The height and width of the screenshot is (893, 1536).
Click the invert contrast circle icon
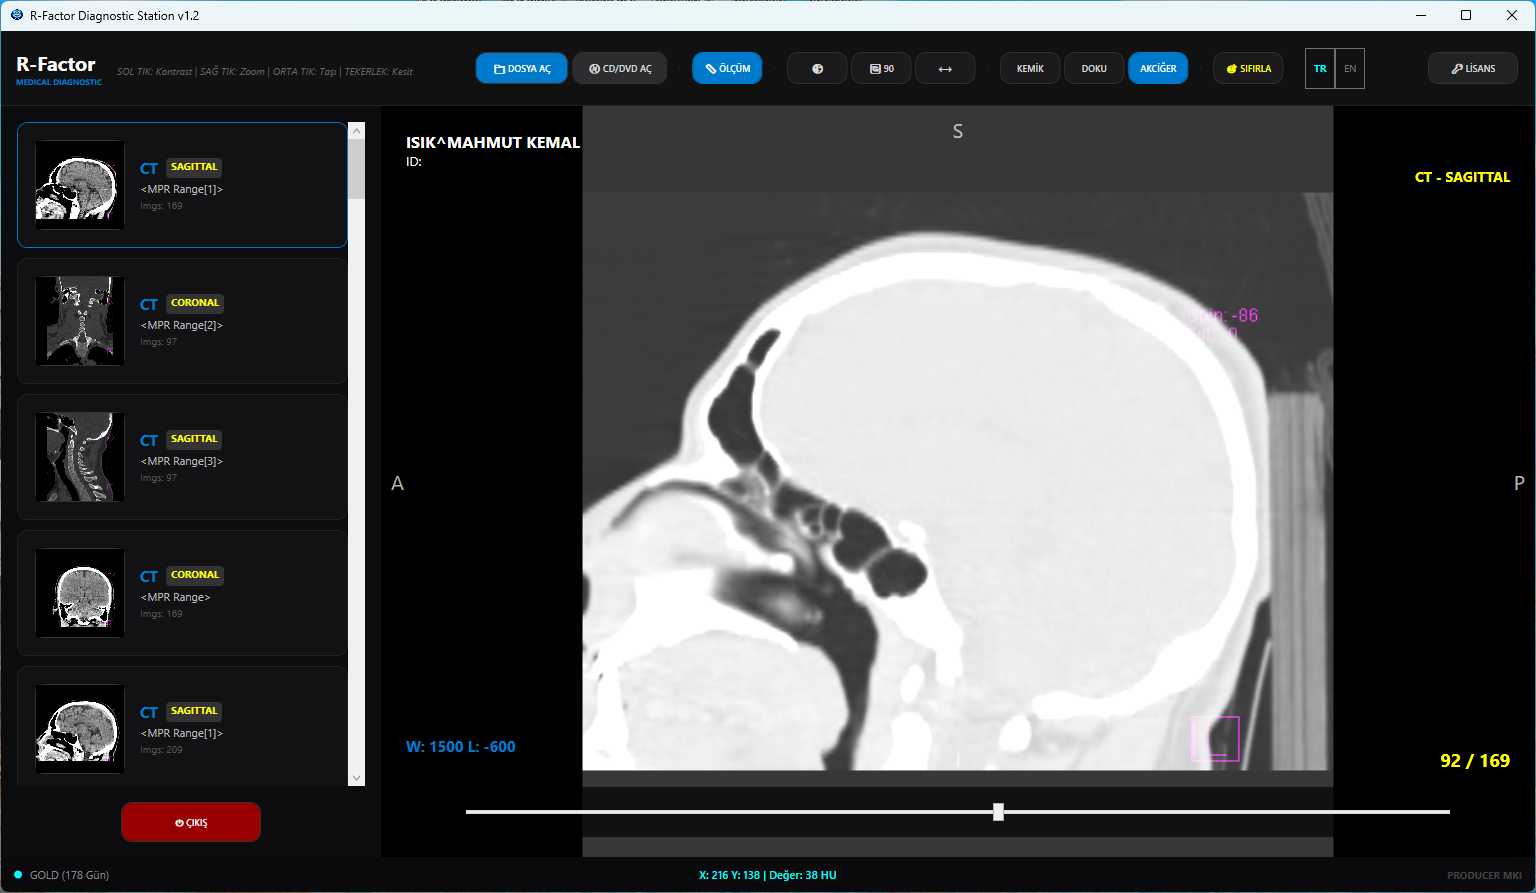817,69
